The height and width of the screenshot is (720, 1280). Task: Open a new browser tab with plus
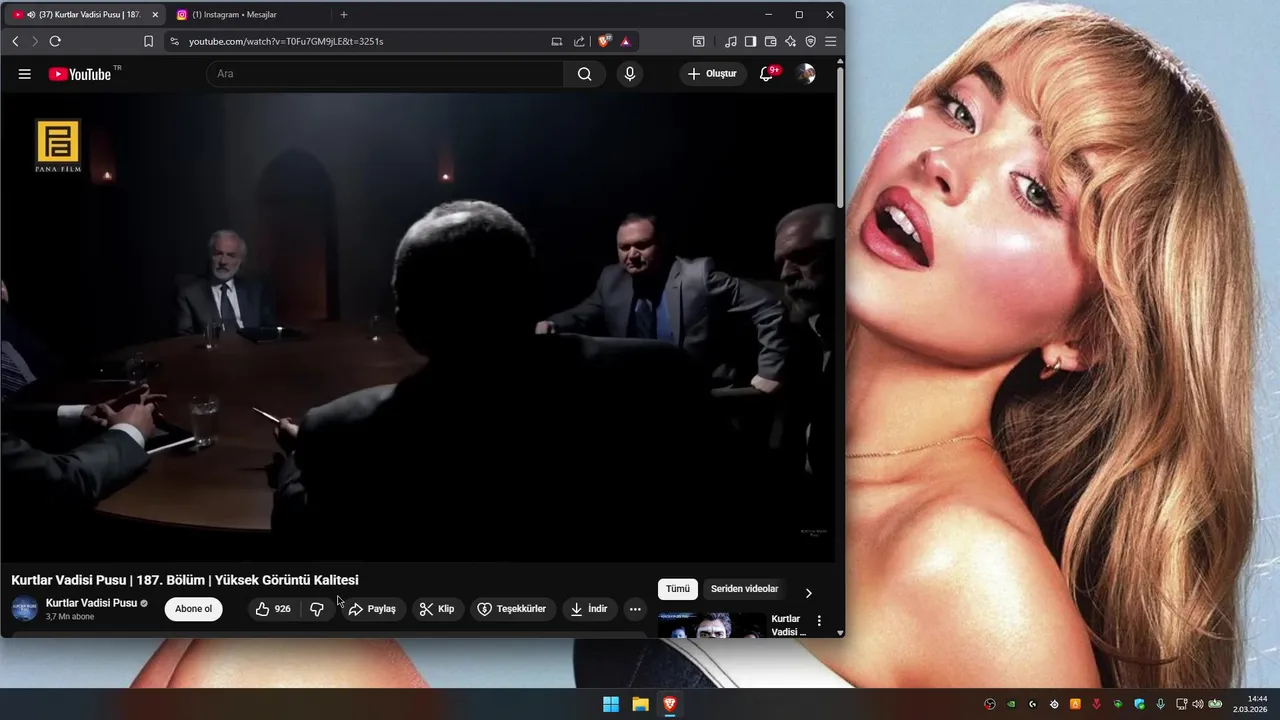click(x=344, y=15)
